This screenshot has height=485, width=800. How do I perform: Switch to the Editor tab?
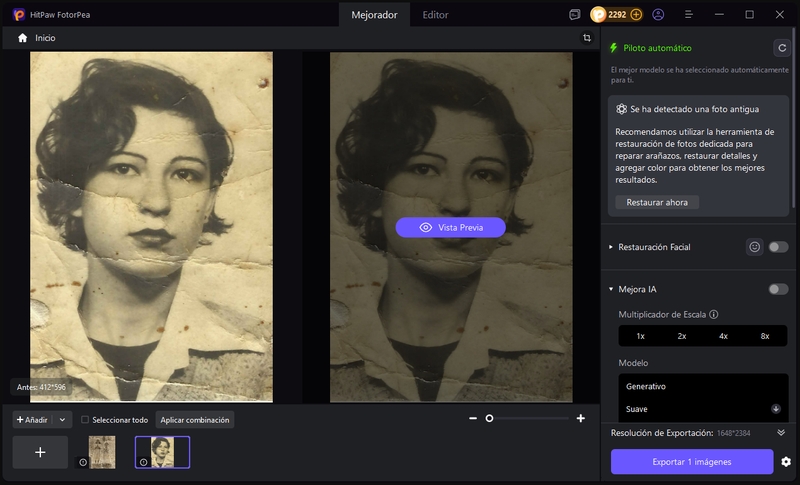click(x=435, y=15)
